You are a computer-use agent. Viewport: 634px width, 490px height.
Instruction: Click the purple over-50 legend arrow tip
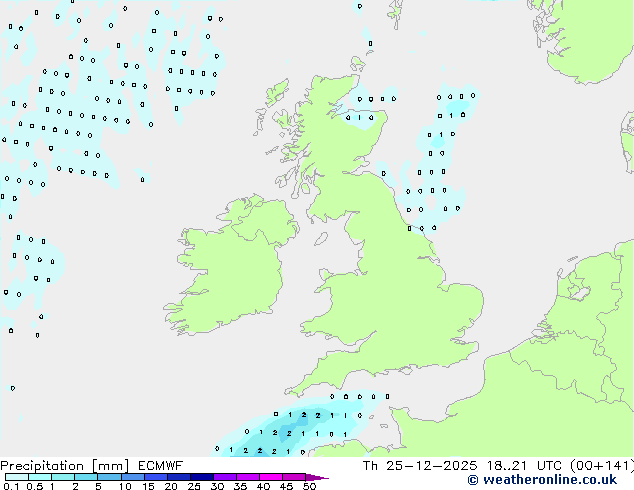pos(317,477)
